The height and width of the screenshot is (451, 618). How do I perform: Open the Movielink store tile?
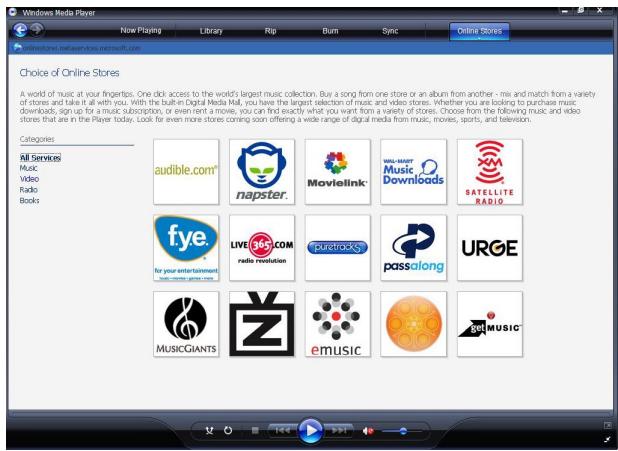(338, 172)
